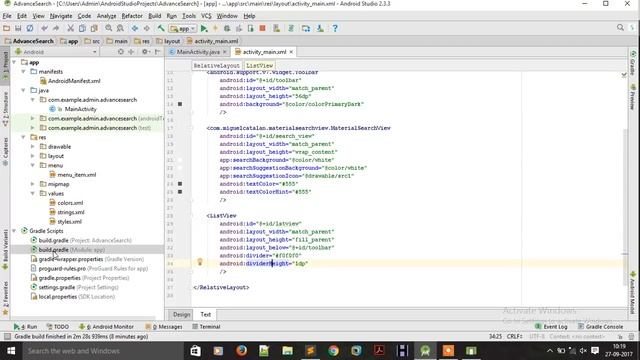This screenshot has height=360, width=640.
Task: Open the Refactor menu
Action: pyautogui.click(x=132, y=16)
